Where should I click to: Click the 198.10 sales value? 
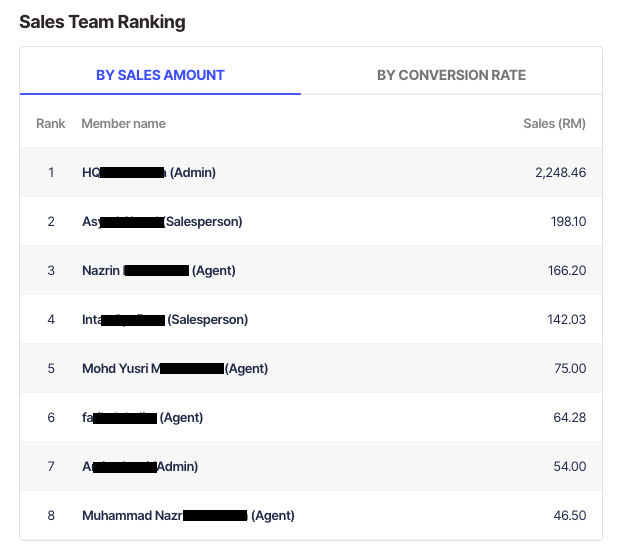coord(568,221)
